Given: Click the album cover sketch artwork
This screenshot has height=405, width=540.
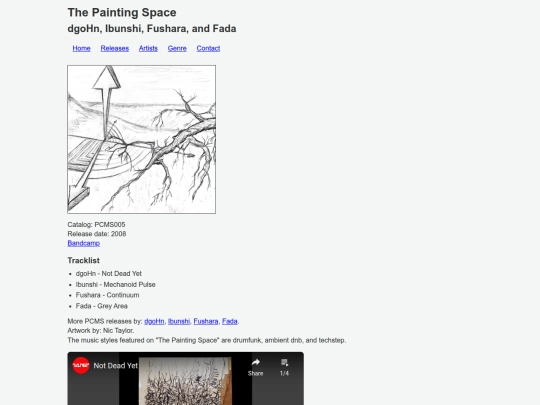Looking at the screenshot, I should 142,139.
